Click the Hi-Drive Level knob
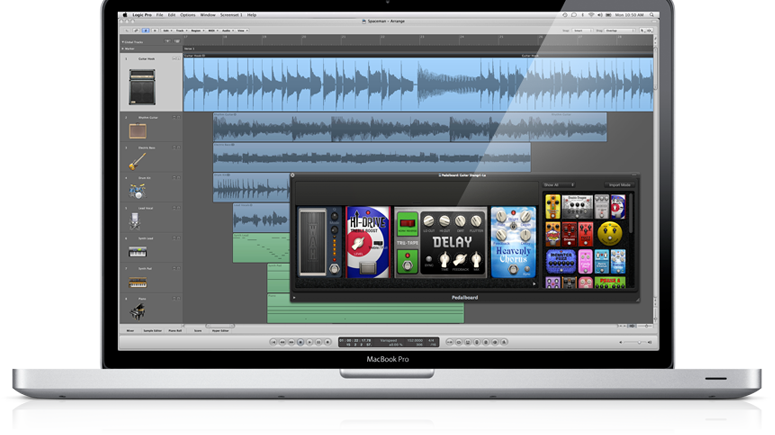The height and width of the screenshot is (435, 775). 357,243
